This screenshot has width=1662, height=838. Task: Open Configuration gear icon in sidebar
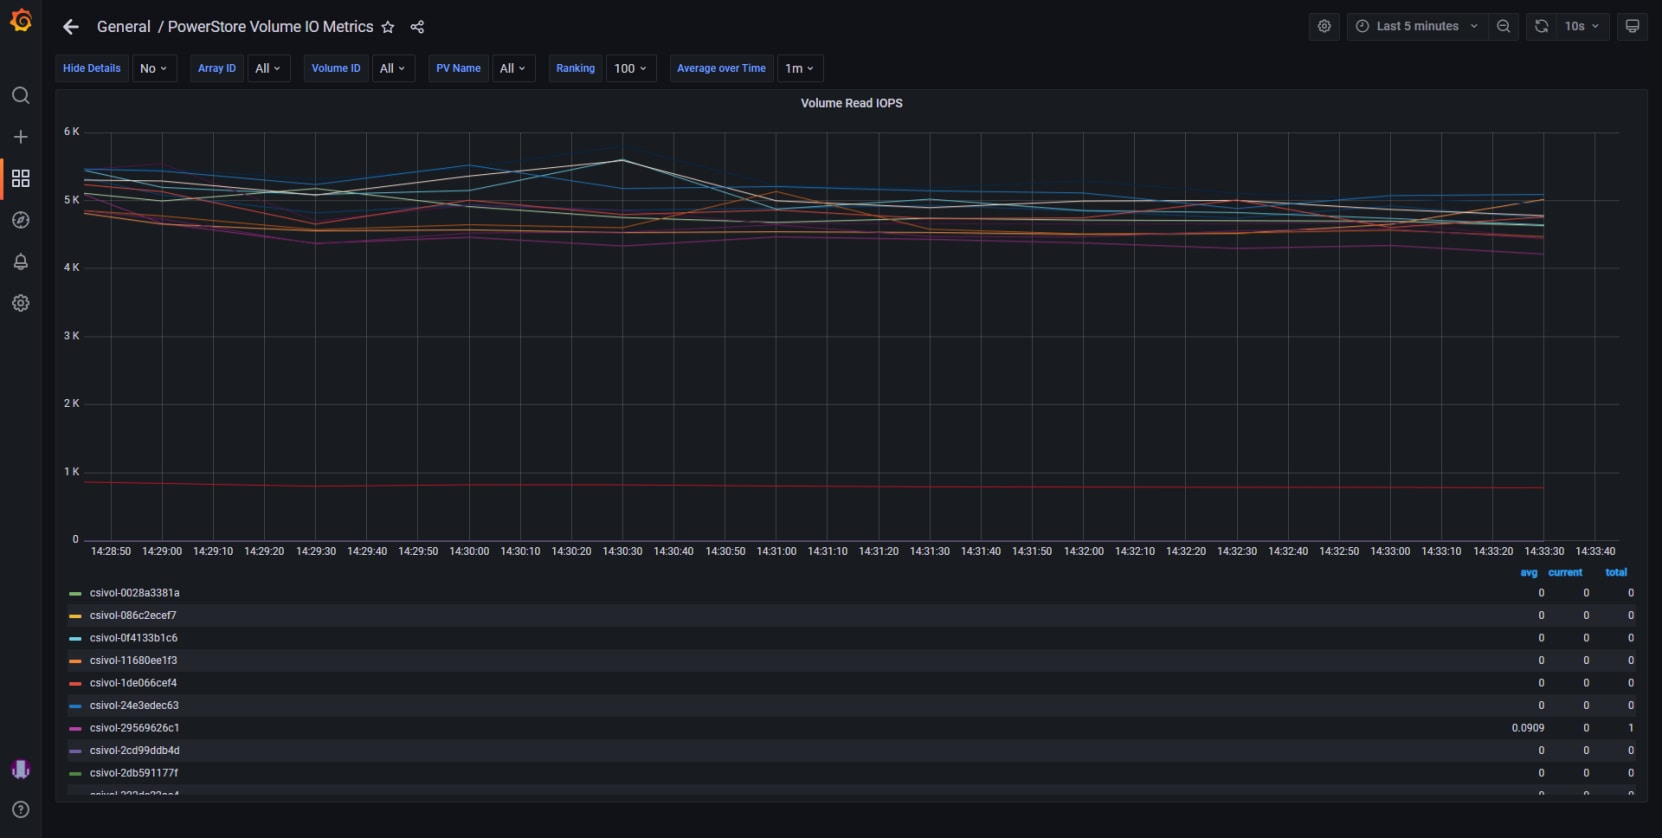20,303
